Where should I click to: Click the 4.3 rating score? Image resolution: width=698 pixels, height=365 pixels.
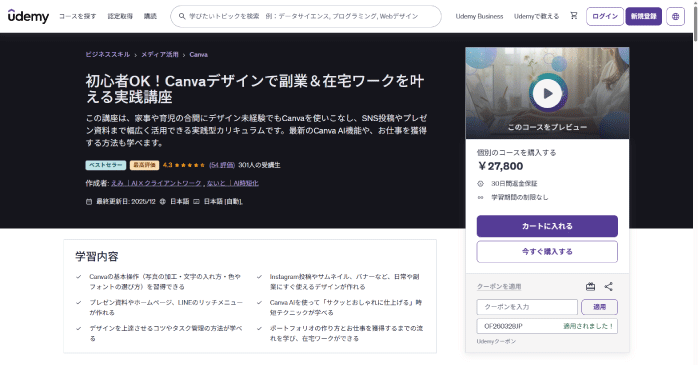point(167,165)
